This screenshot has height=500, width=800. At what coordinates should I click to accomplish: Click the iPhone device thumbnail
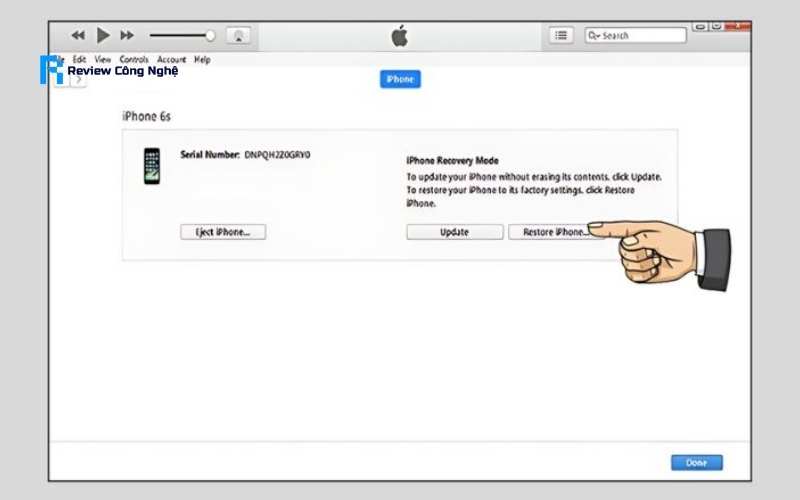click(152, 166)
